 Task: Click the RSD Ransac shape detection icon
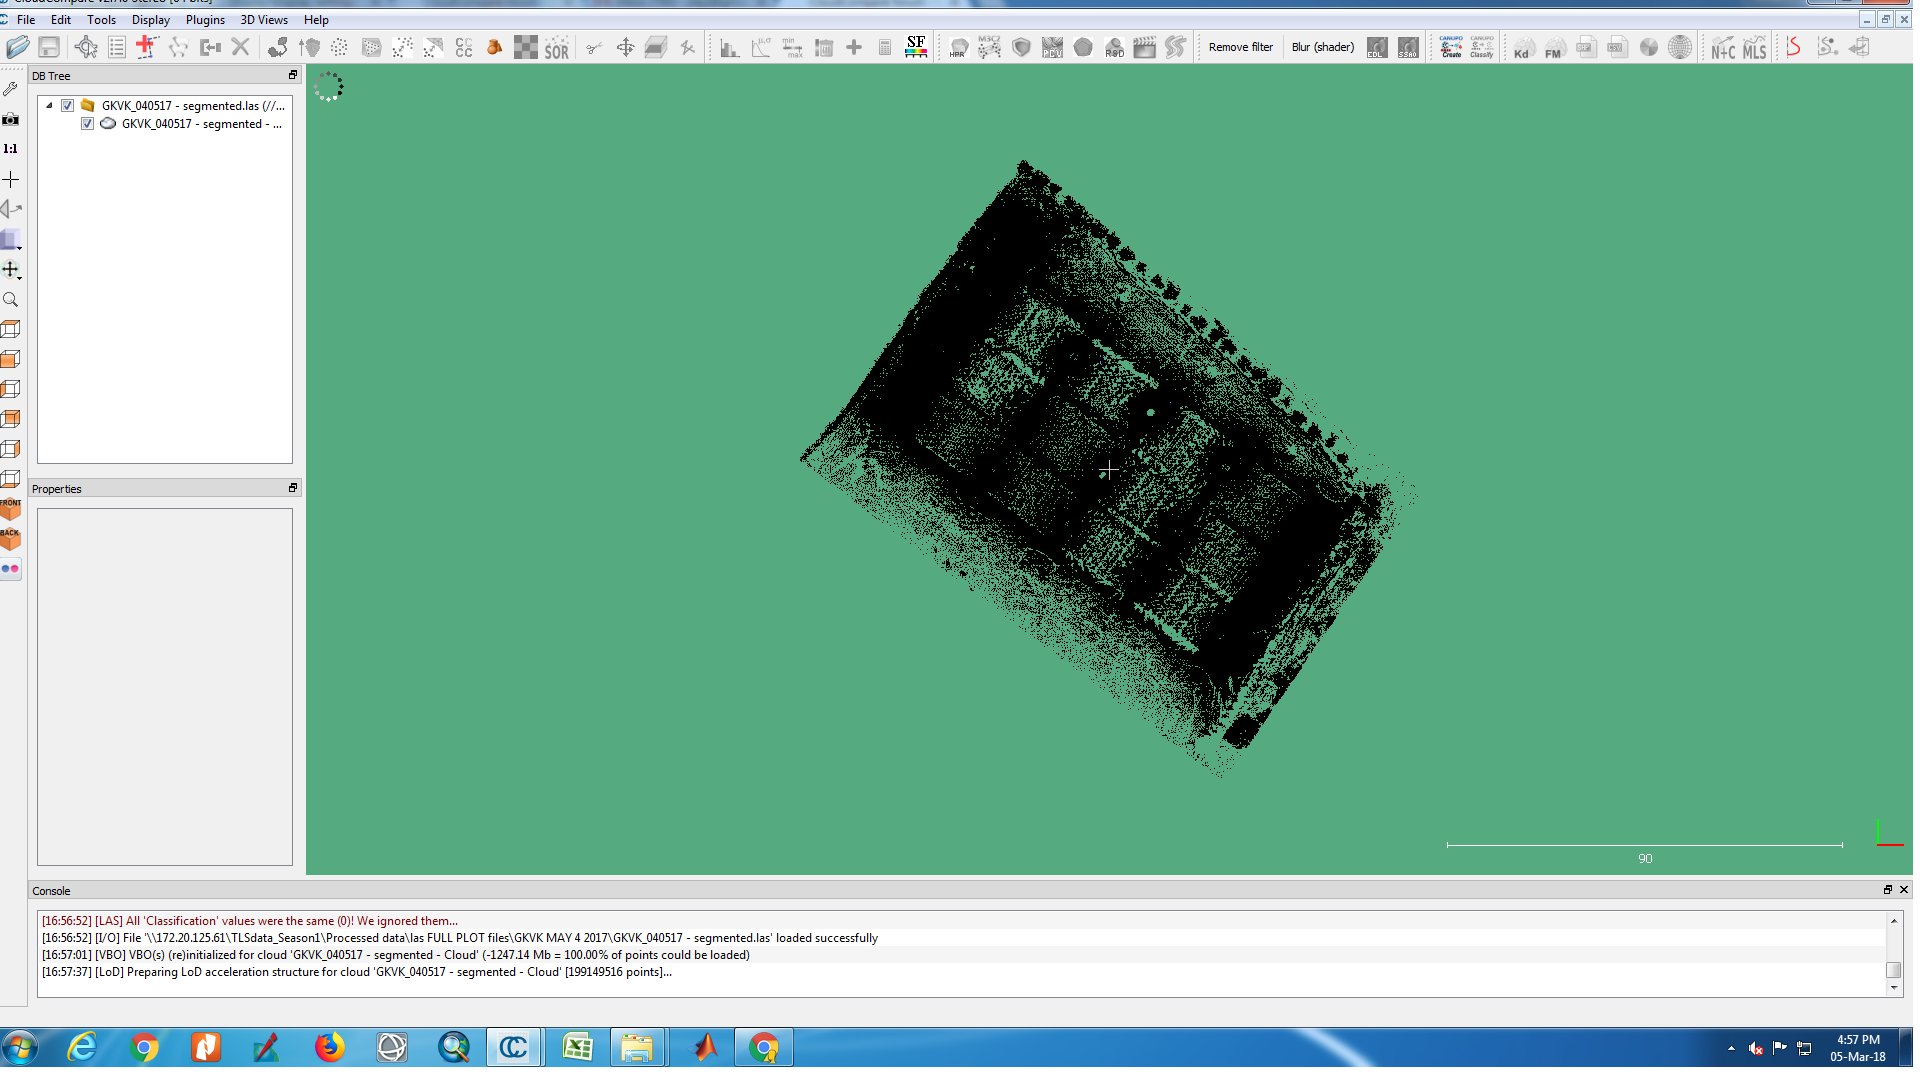point(1114,47)
